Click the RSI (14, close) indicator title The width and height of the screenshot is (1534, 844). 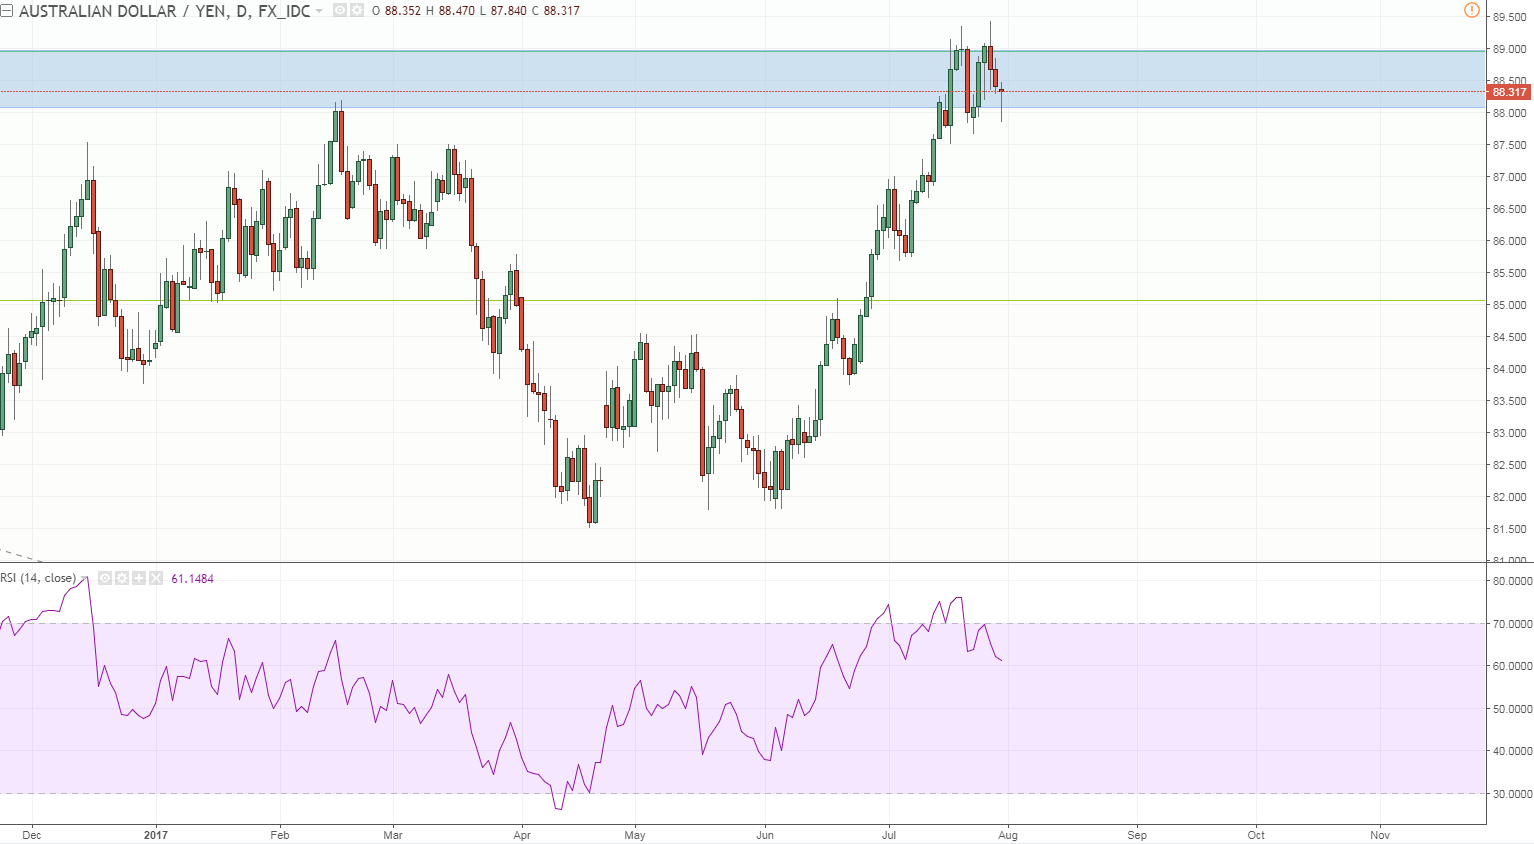[38, 578]
